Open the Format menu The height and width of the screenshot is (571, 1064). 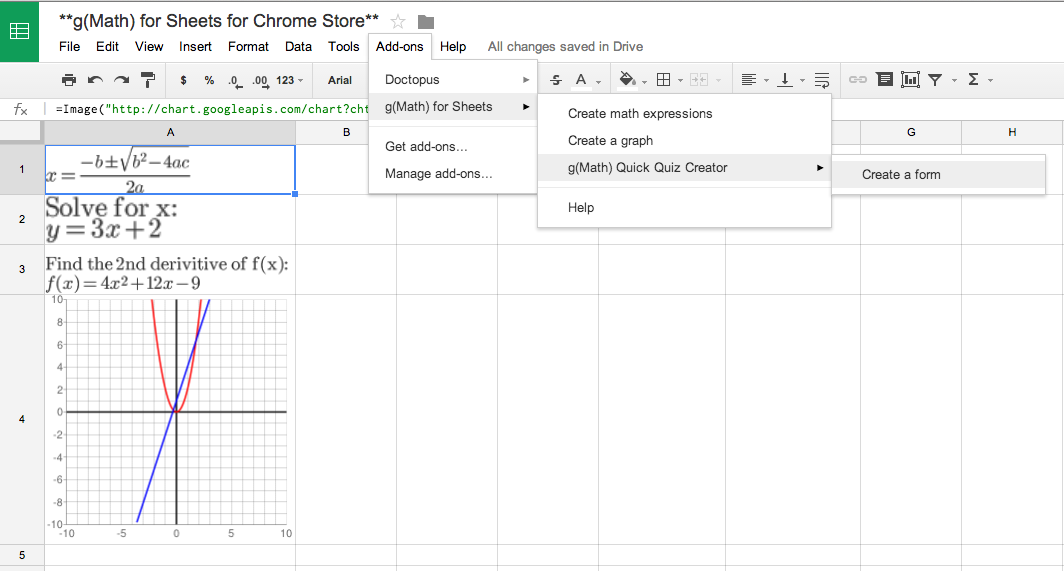click(248, 46)
